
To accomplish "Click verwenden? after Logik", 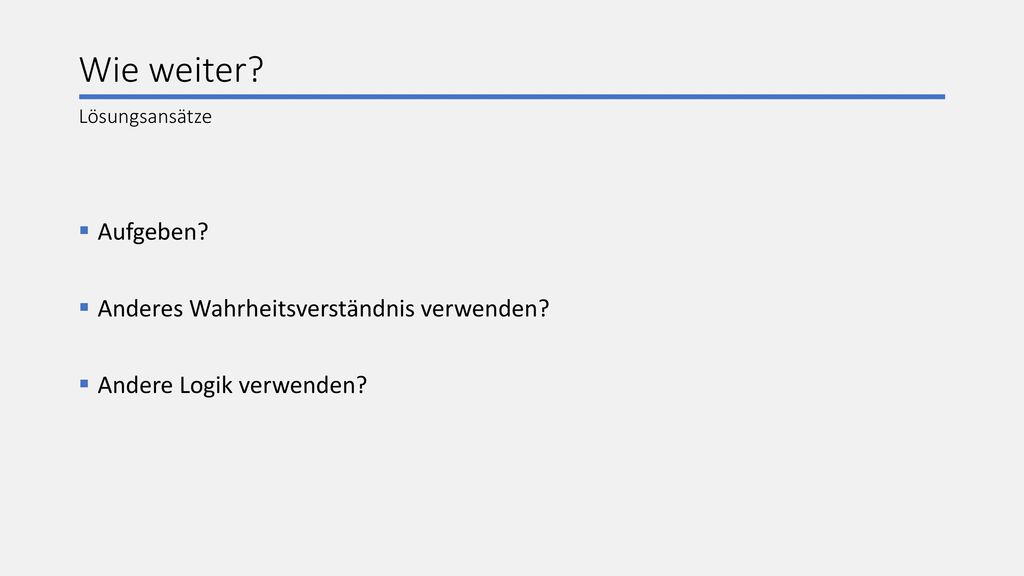I will point(303,385).
